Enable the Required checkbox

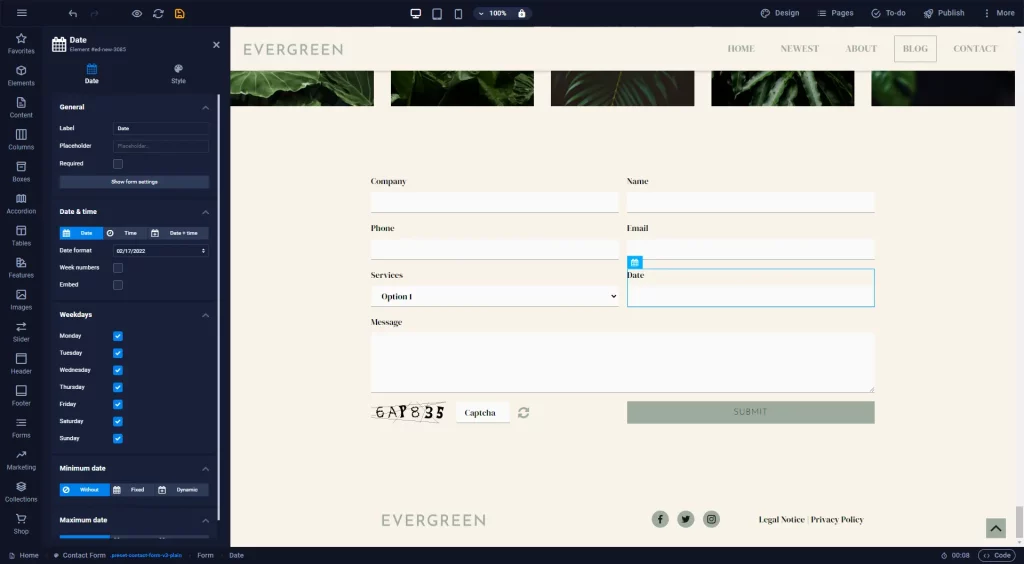pos(118,164)
